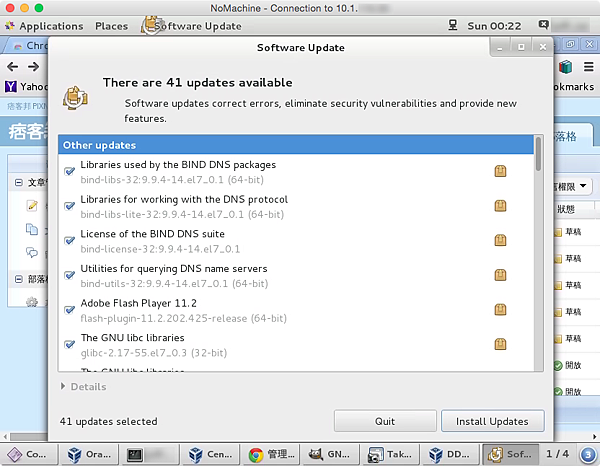600x466 pixels.
Task: Click the Chrome horizontal scrollbar
Action: tap(28, 437)
